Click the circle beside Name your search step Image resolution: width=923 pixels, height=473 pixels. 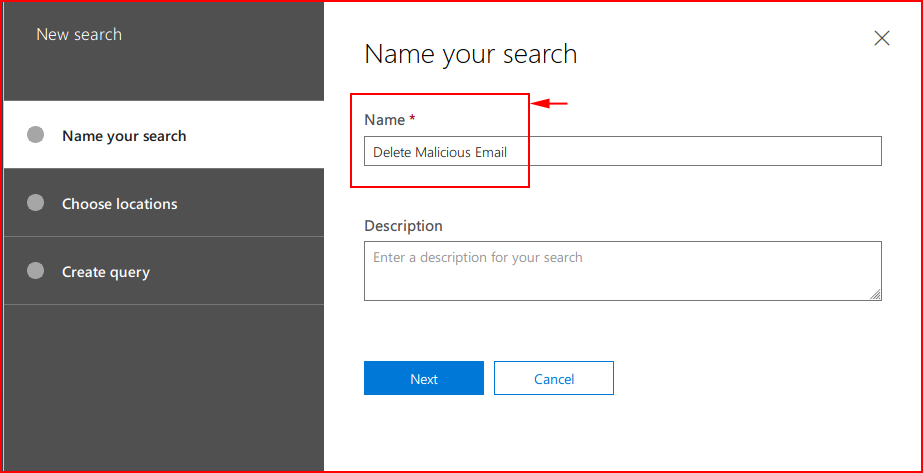(x=35, y=135)
